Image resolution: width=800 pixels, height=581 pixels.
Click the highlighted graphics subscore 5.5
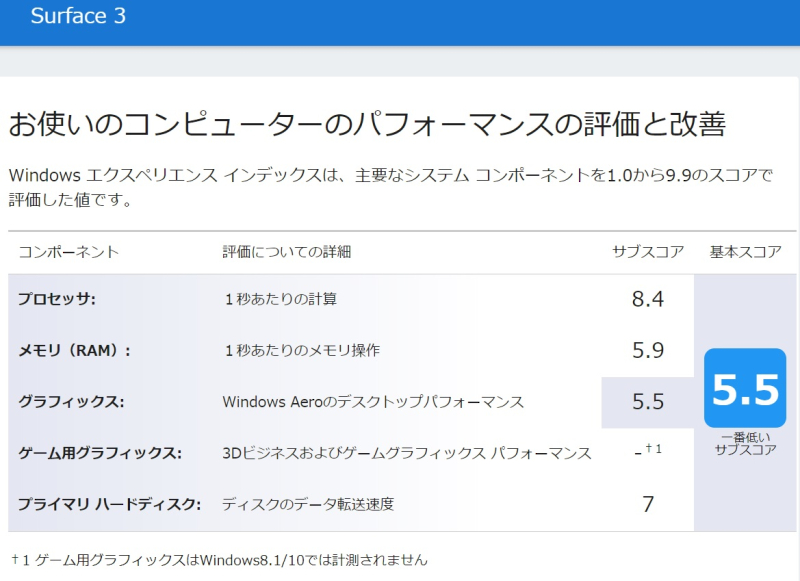[648, 402]
